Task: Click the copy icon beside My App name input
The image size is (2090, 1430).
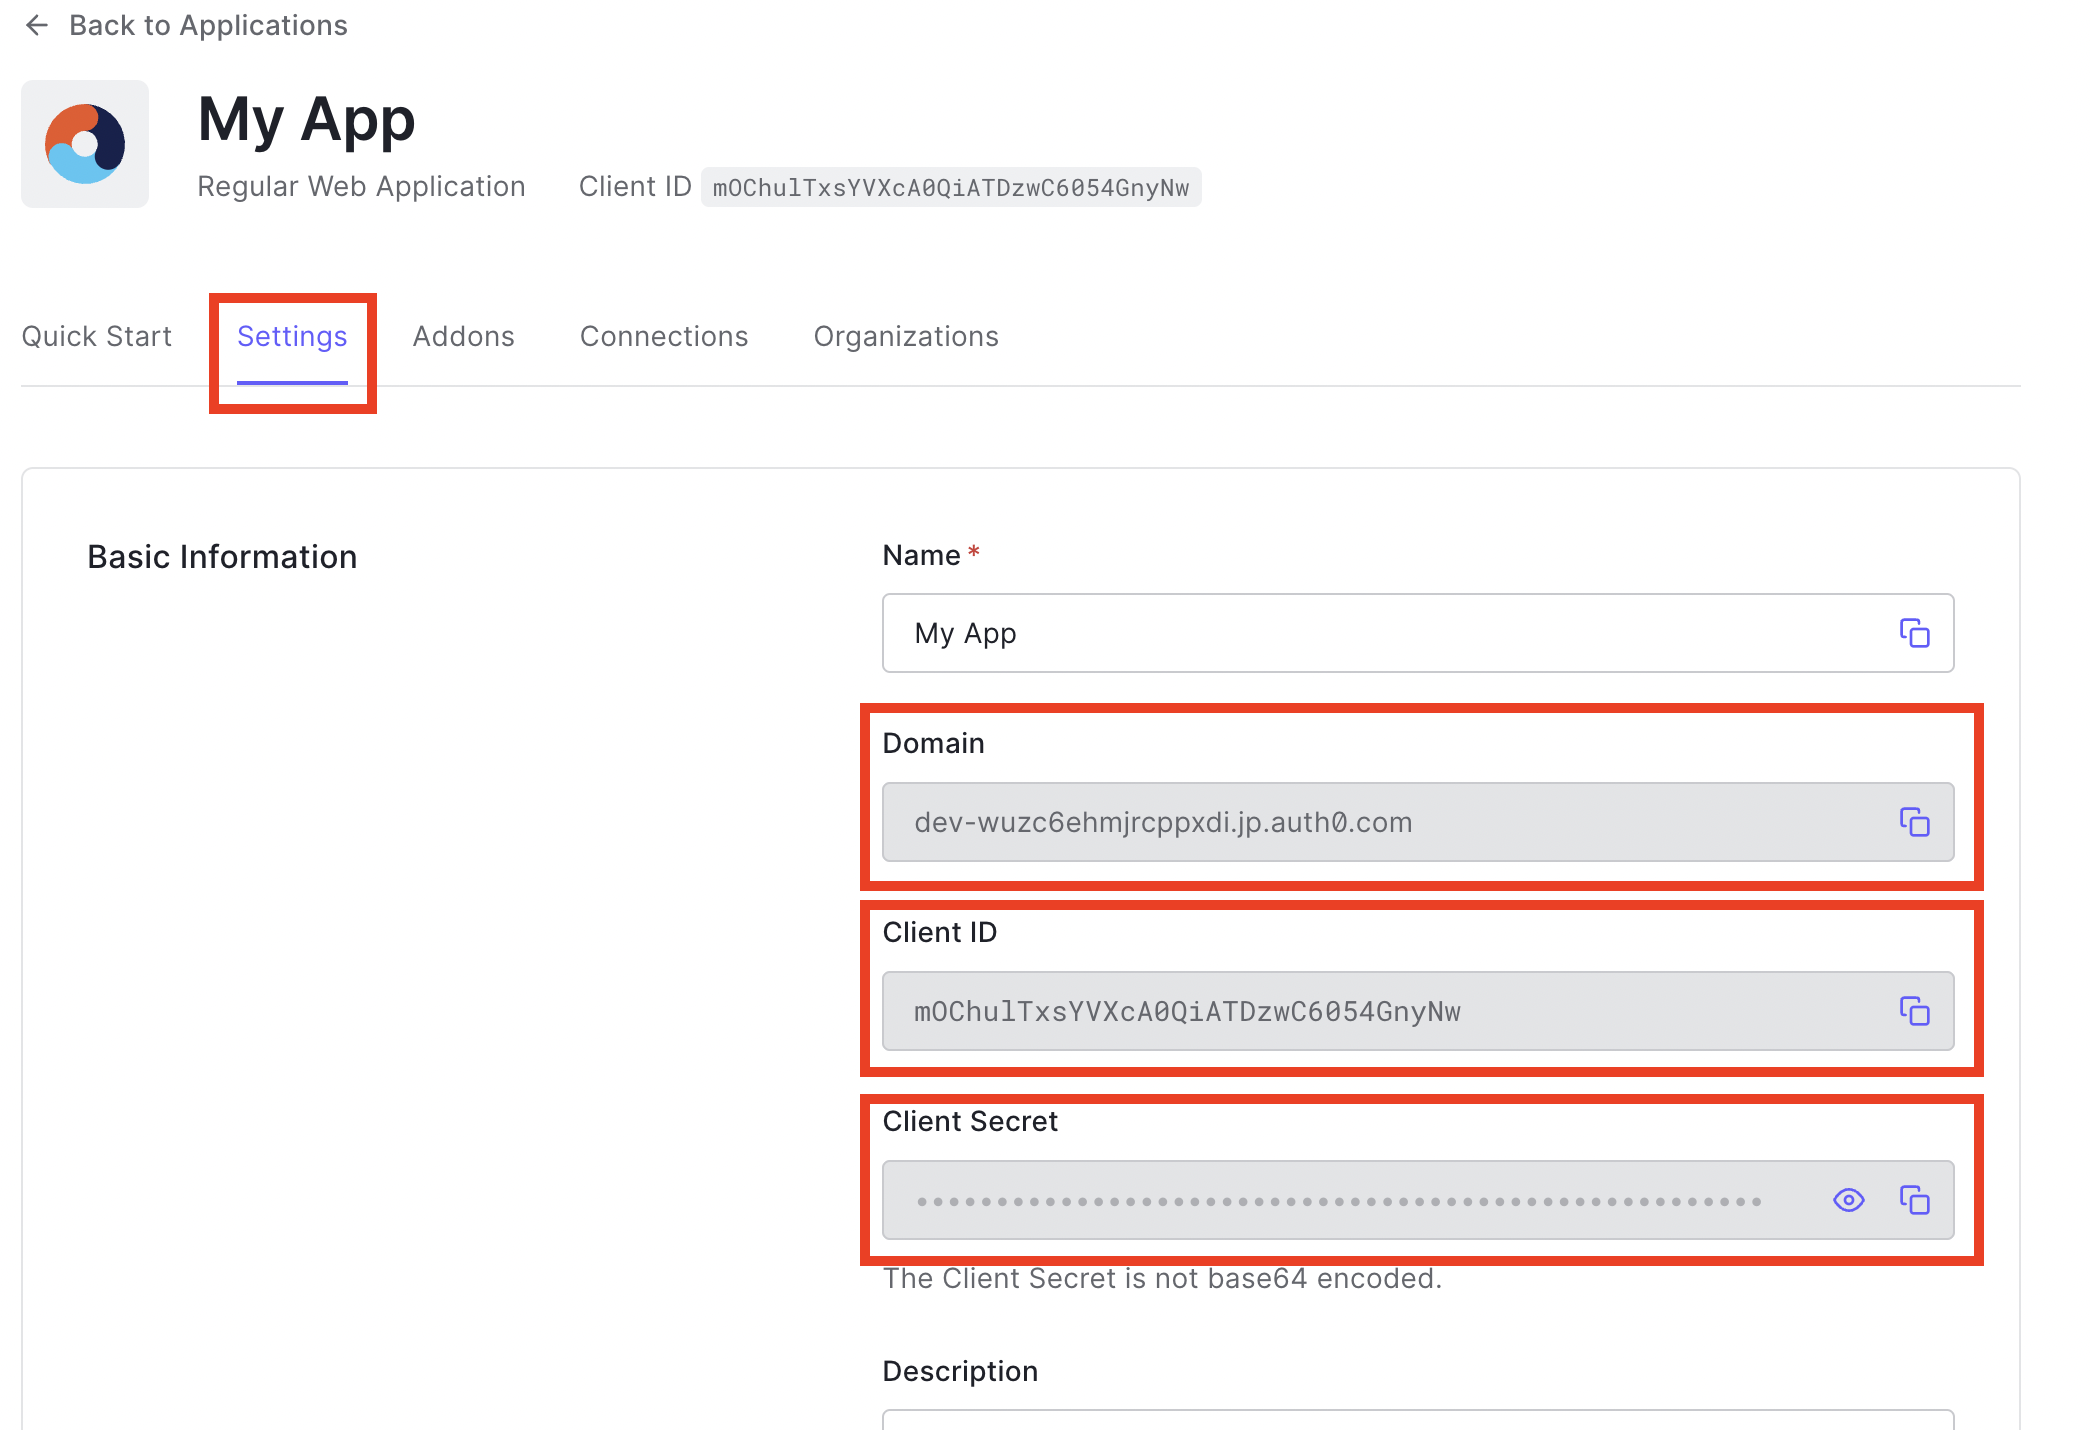Action: tap(1915, 633)
